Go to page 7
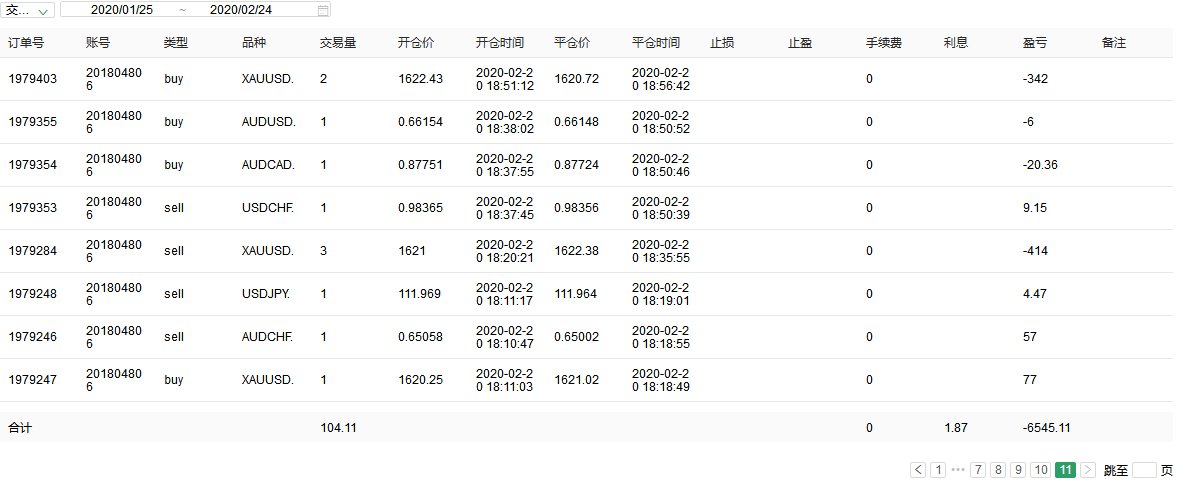Screen dimensions: 1187x492 [977, 470]
